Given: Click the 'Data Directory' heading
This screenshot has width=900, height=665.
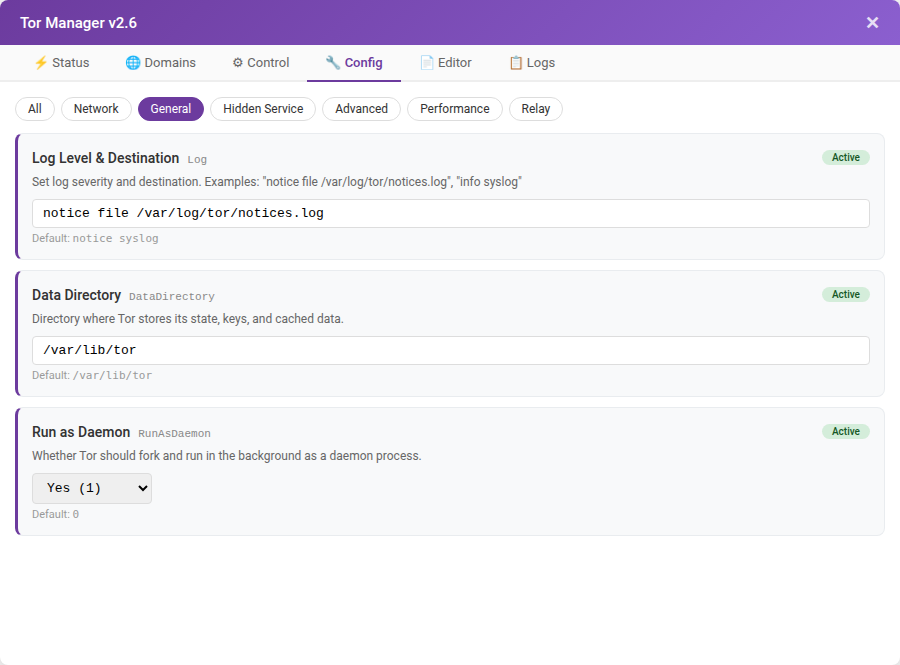Looking at the screenshot, I should 76,295.
